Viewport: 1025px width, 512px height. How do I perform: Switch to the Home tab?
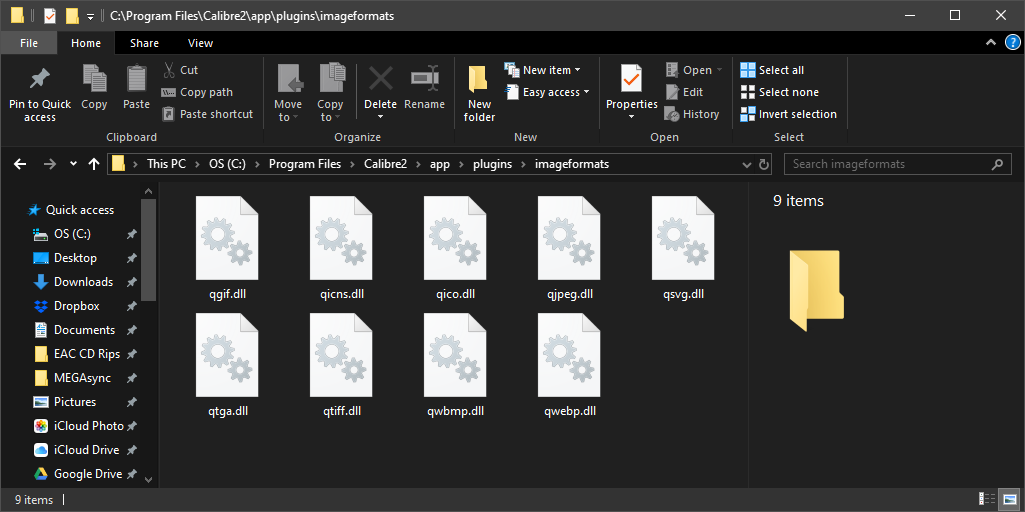(86, 43)
